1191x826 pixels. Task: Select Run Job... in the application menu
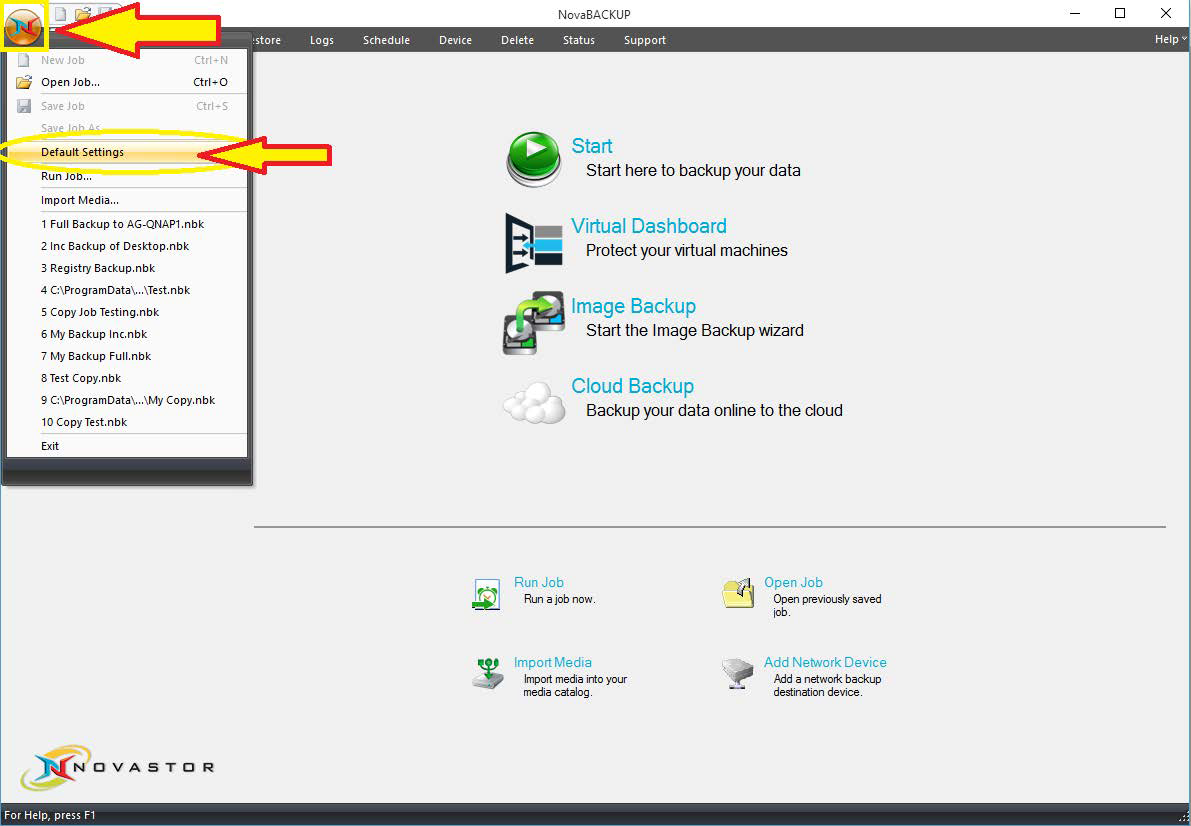(x=127, y=176)
